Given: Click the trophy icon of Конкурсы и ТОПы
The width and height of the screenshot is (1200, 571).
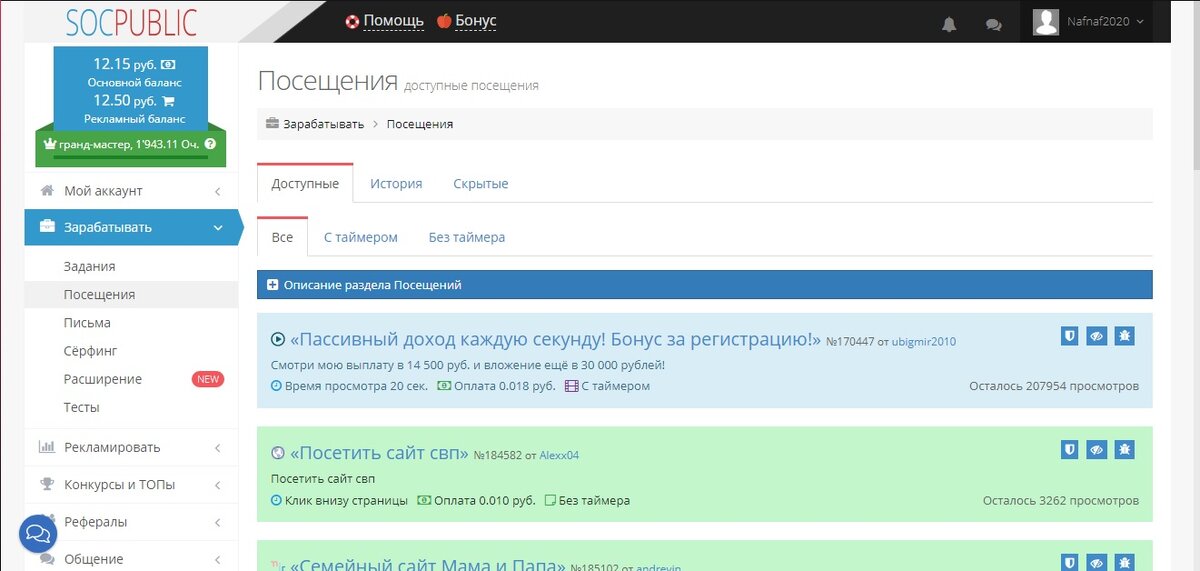Looking at the screenshot, I should click(x=46, y=484).
